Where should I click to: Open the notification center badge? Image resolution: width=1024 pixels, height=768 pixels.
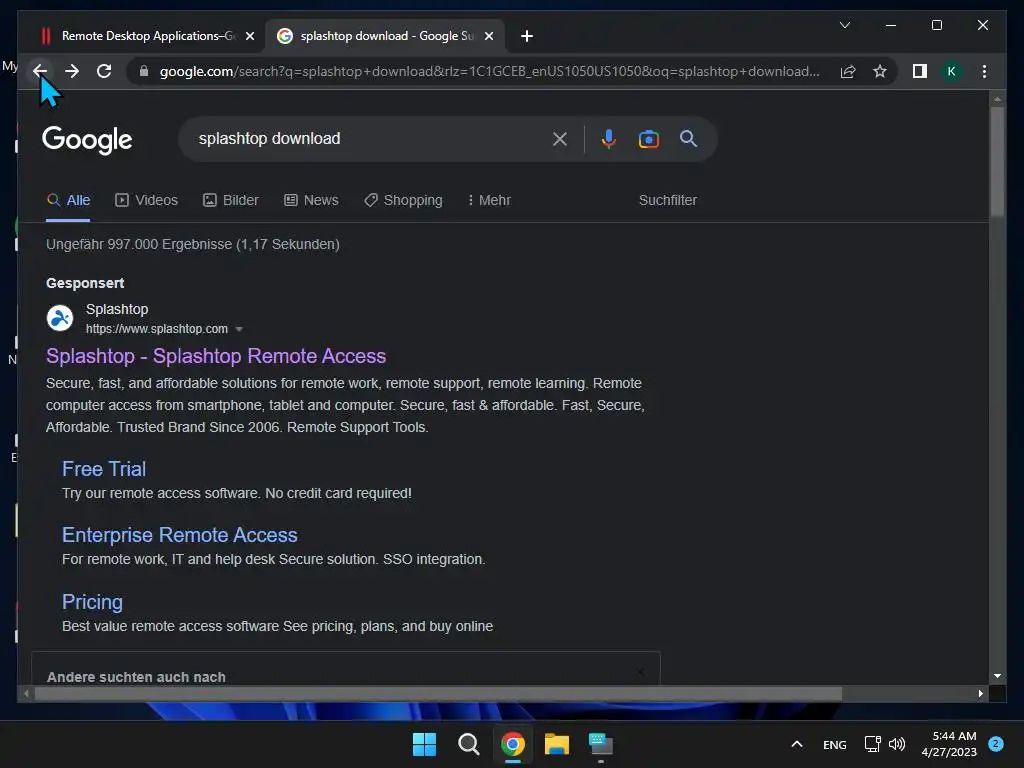[996, 744]
